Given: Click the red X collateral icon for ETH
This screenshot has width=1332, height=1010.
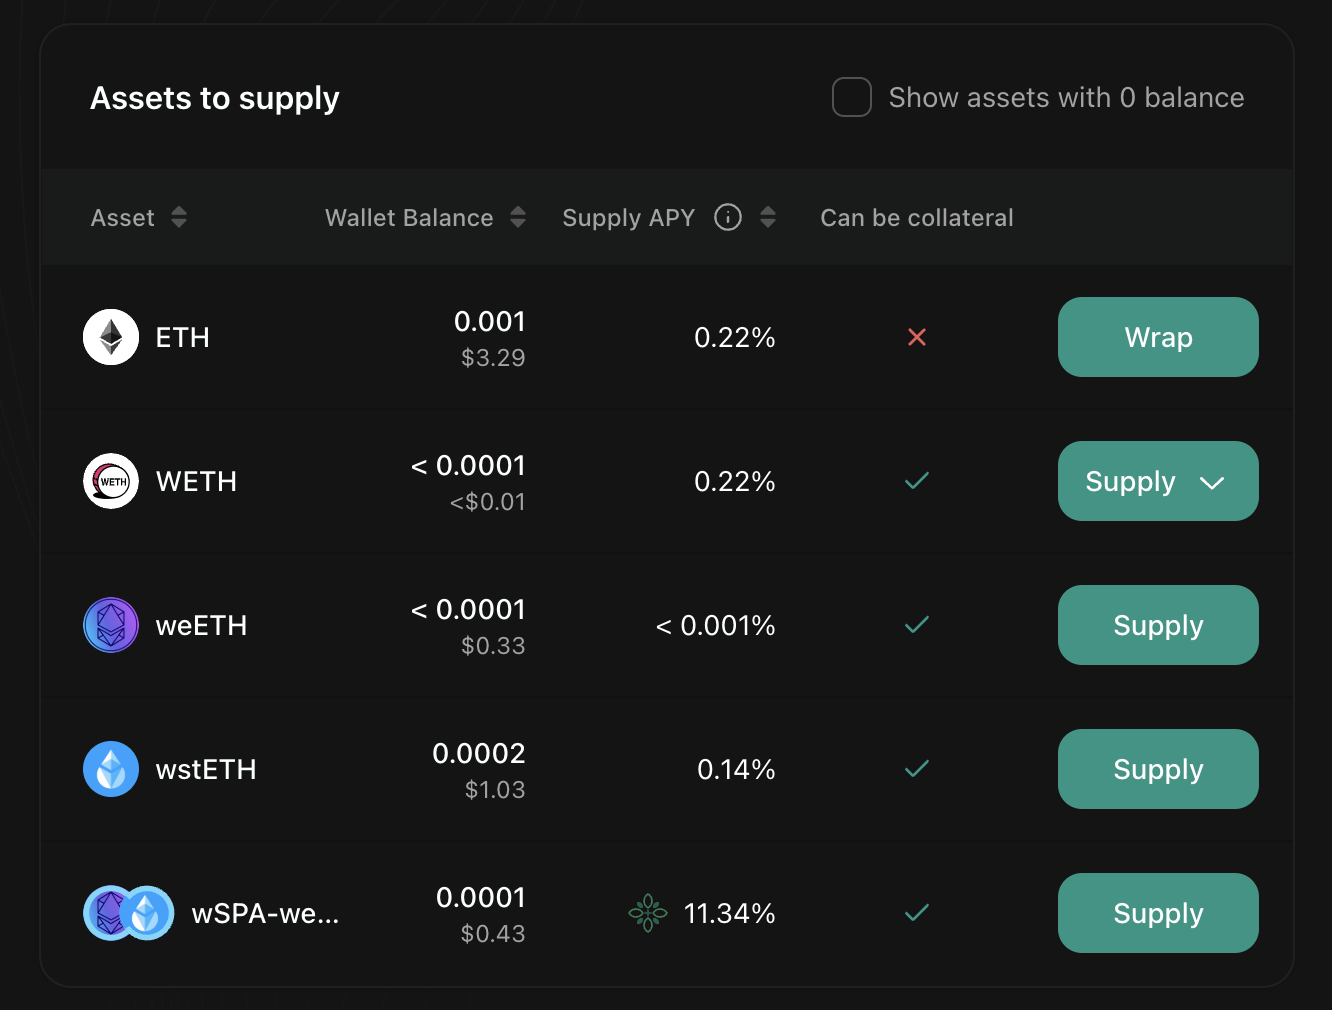Looking at the screenshot, I should (x=917, y=337).
